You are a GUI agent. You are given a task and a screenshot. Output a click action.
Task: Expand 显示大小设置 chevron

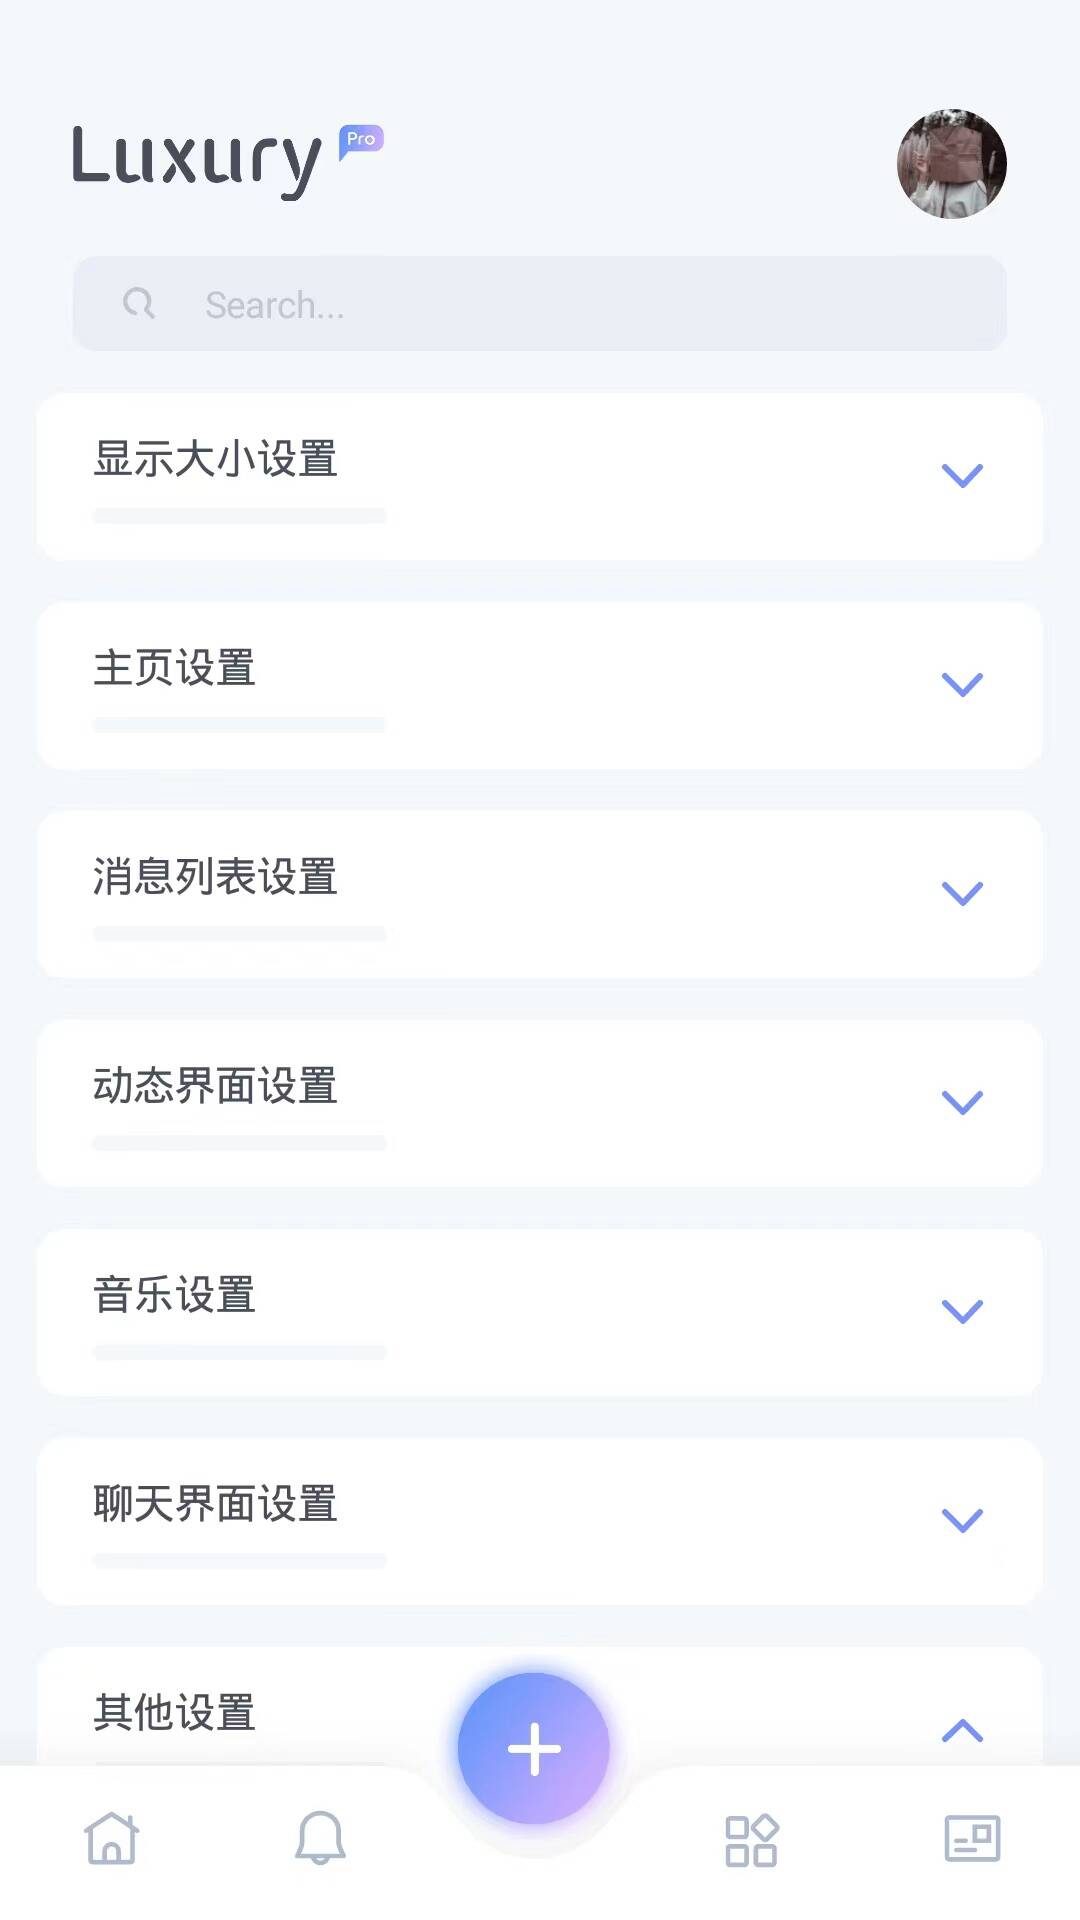(x=962, y=475)
